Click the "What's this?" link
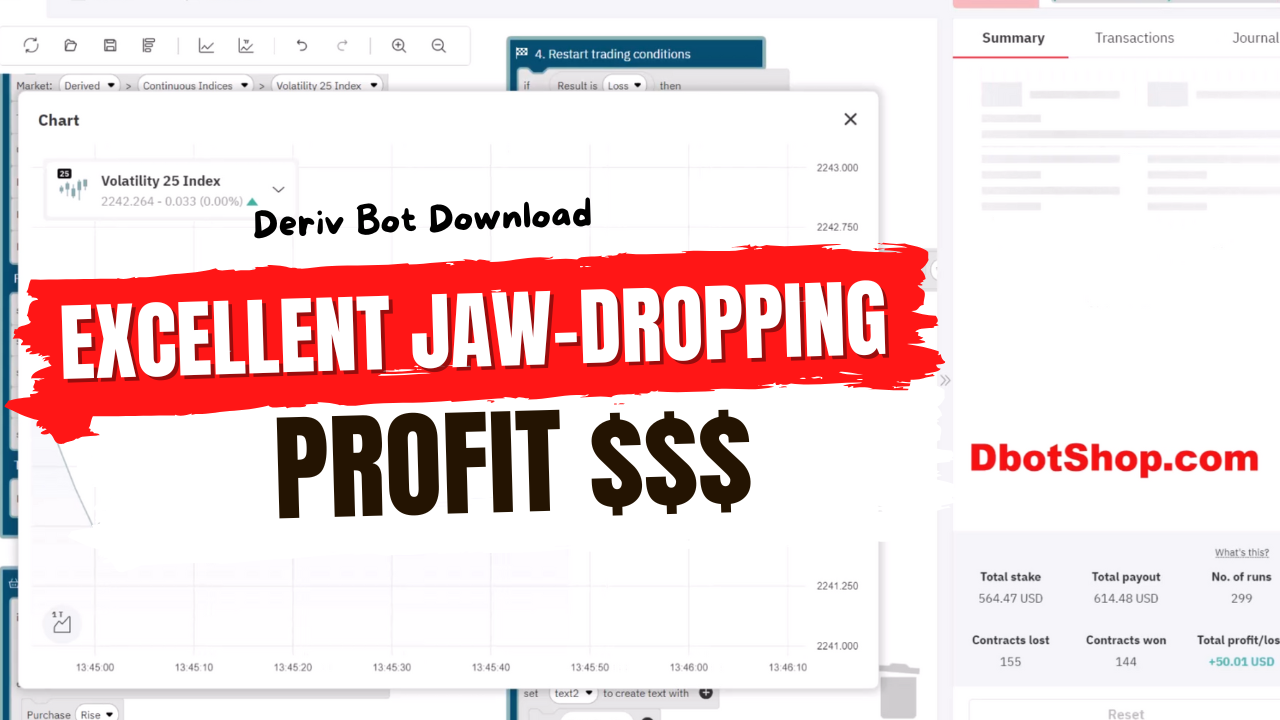The width and height of the screenshot is (1280, 720). point(1241,552)
